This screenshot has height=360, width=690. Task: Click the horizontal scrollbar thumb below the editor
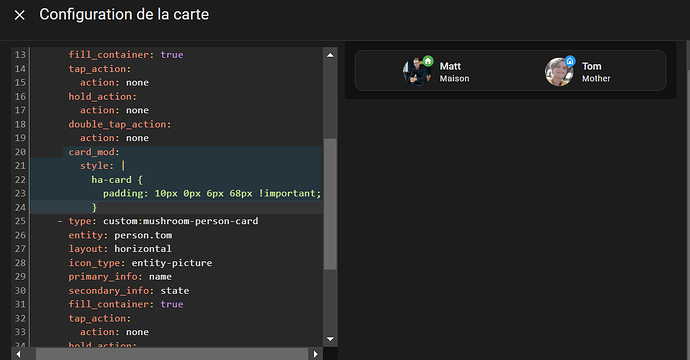(x=172, y=354)
